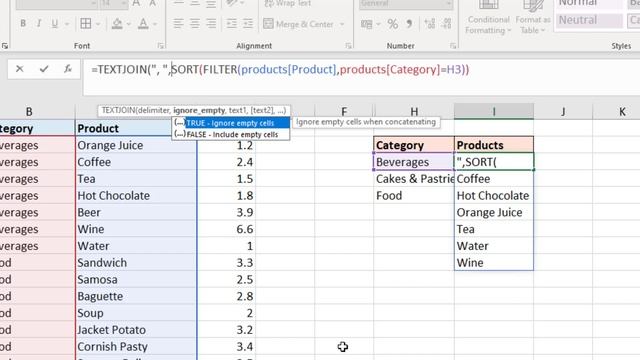The height and width of the screenshot is (360, 640).
Task: Select the Neutral cell style
Action: click(589, 20)
